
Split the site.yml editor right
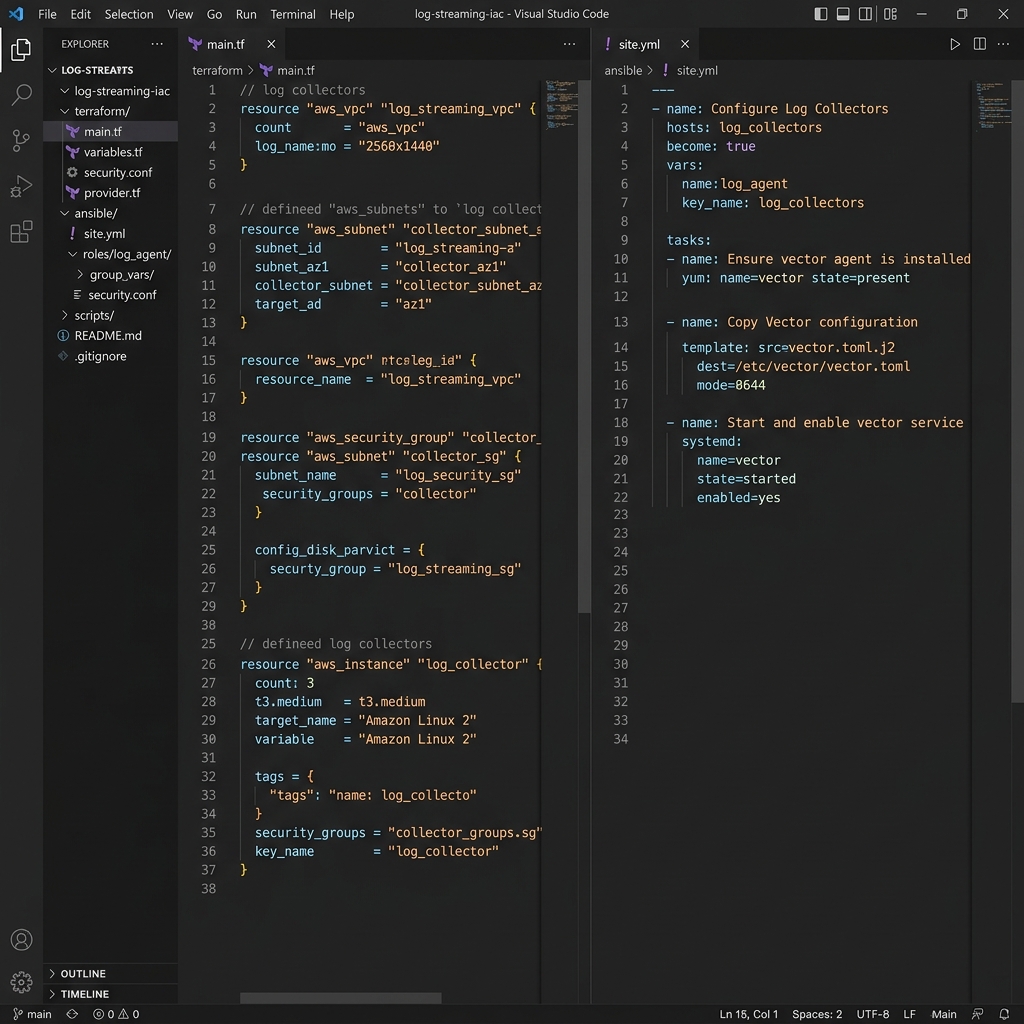click(980, 44)
